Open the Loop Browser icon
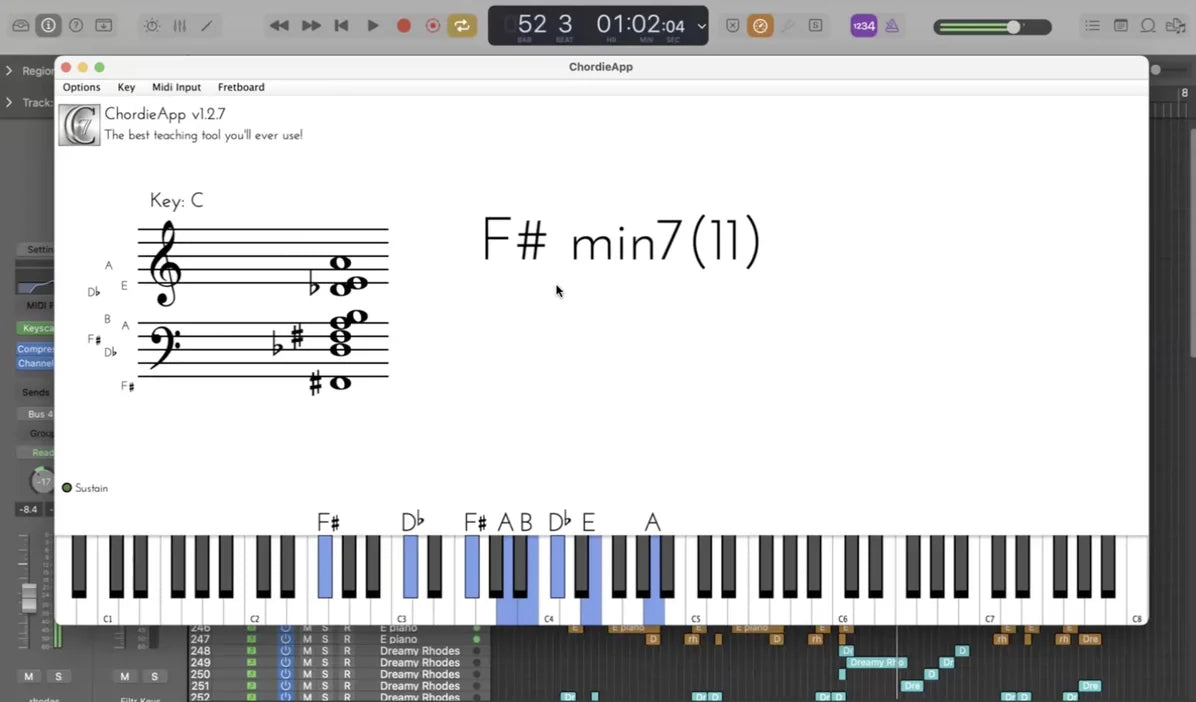Image resolution: width=1196 pixels, height=702 pixels. pyautogui.click(x=1148, y=26)
